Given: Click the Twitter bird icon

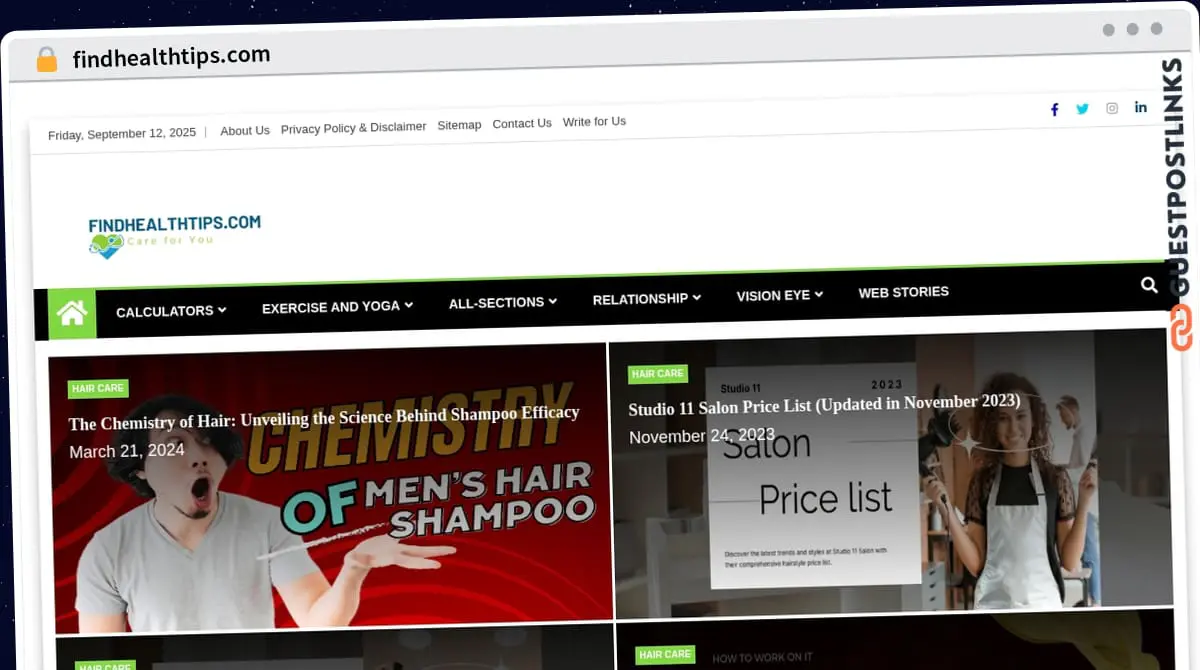Looking at the screenshot, I should pyautogui.click(x=1083, y=109).
